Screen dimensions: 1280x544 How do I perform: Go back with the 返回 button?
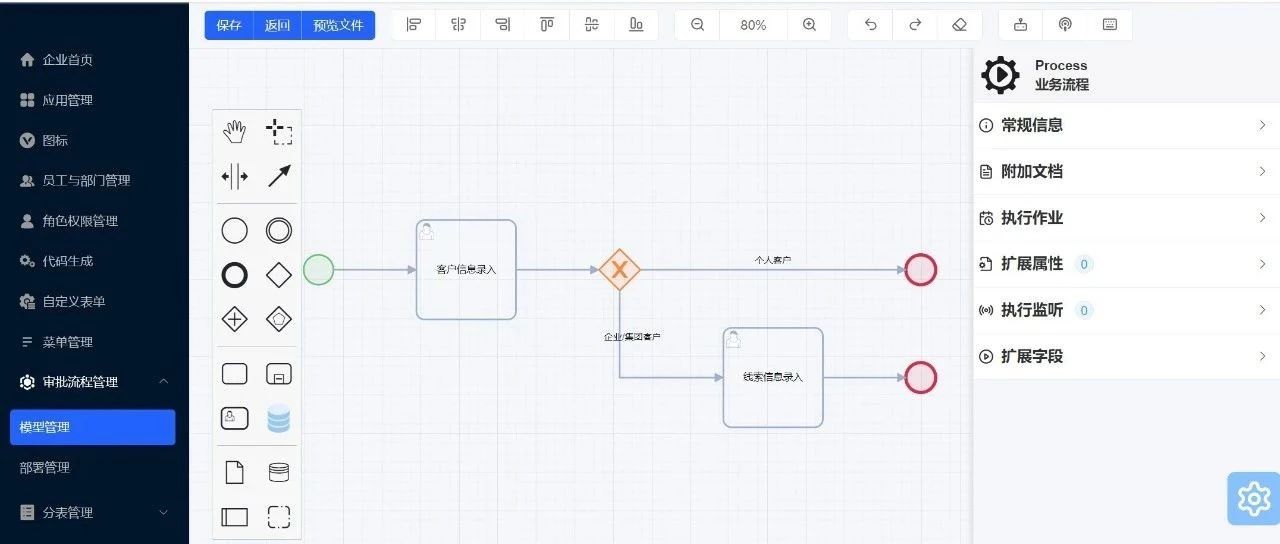coord(277,25)
